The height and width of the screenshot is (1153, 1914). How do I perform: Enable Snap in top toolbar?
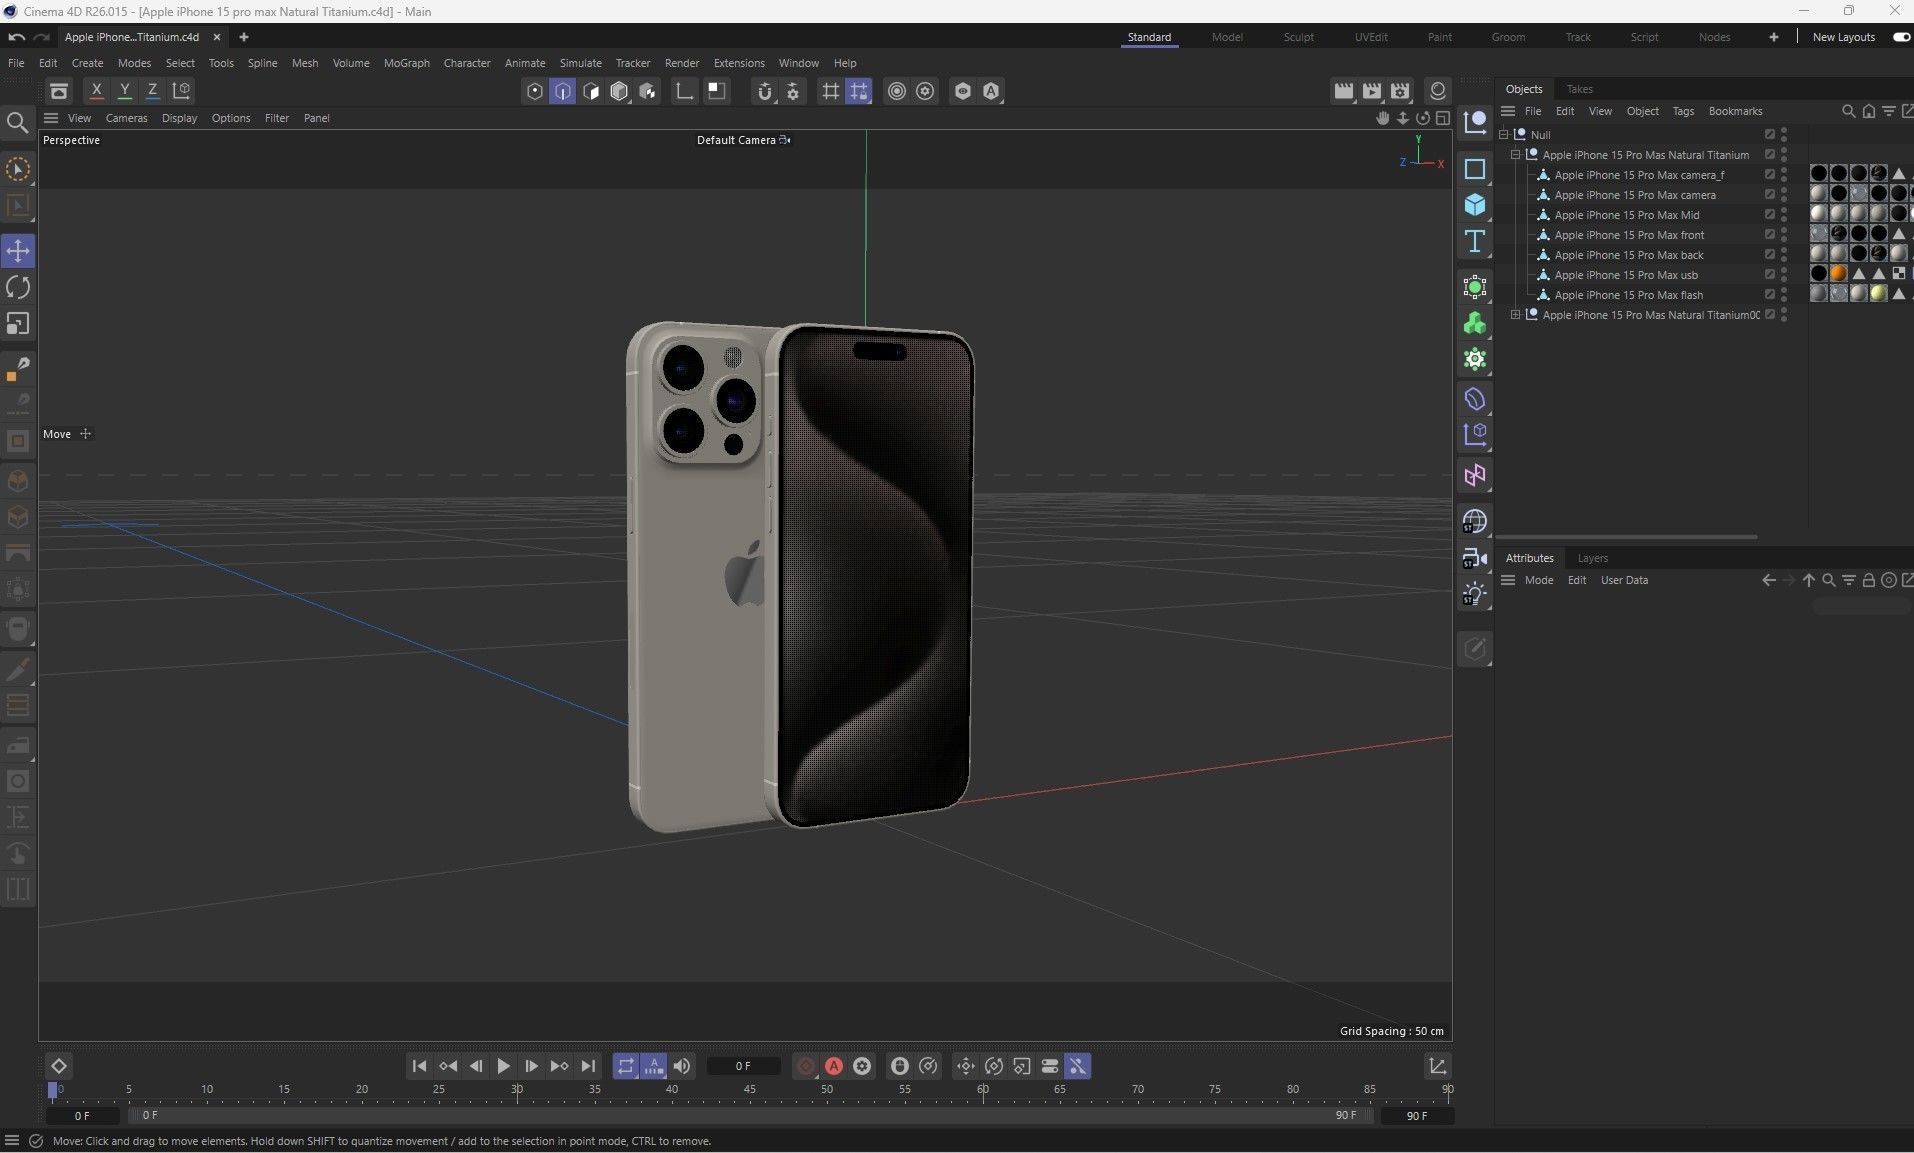tap(765, 91)
